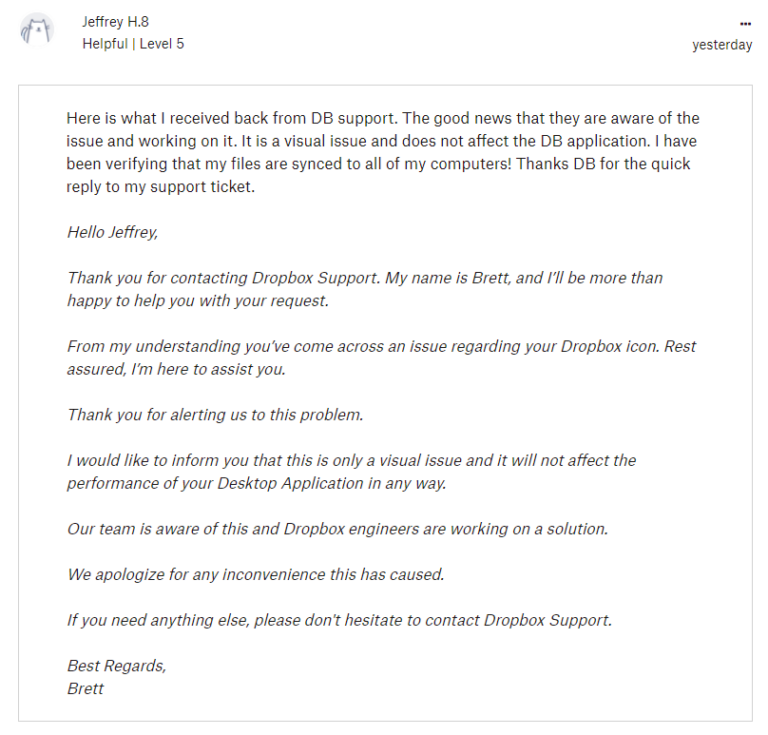
Task: Click the "yesterday" post timestamp
Action: tap(722, 45)
